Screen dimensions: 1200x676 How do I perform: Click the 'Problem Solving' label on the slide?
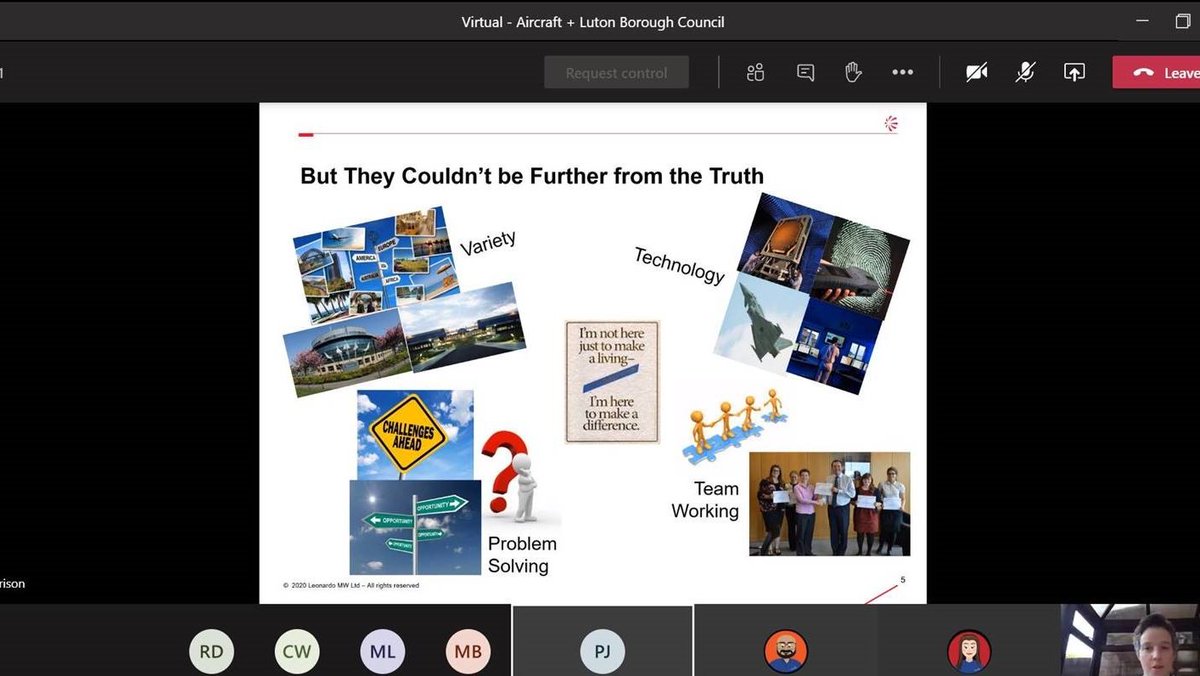[522, 555]
